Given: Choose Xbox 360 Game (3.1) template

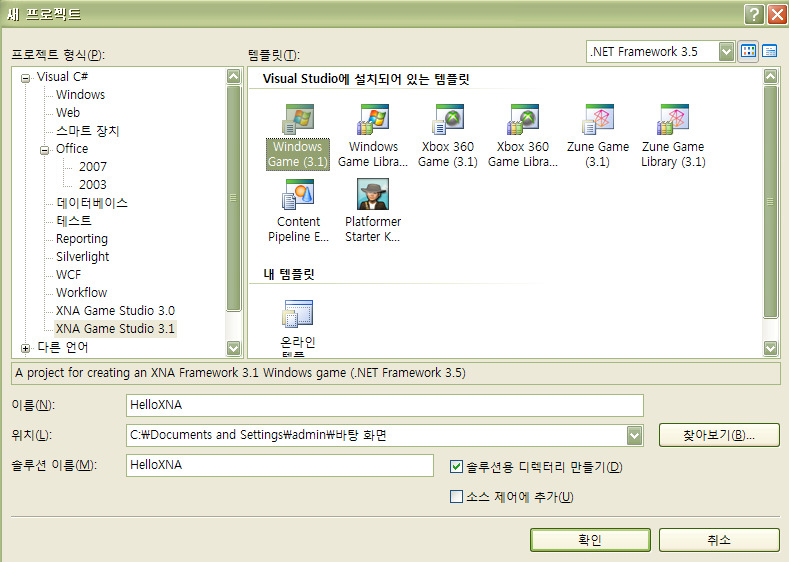Looking at the screenshot, I should (x=447, y=136).
